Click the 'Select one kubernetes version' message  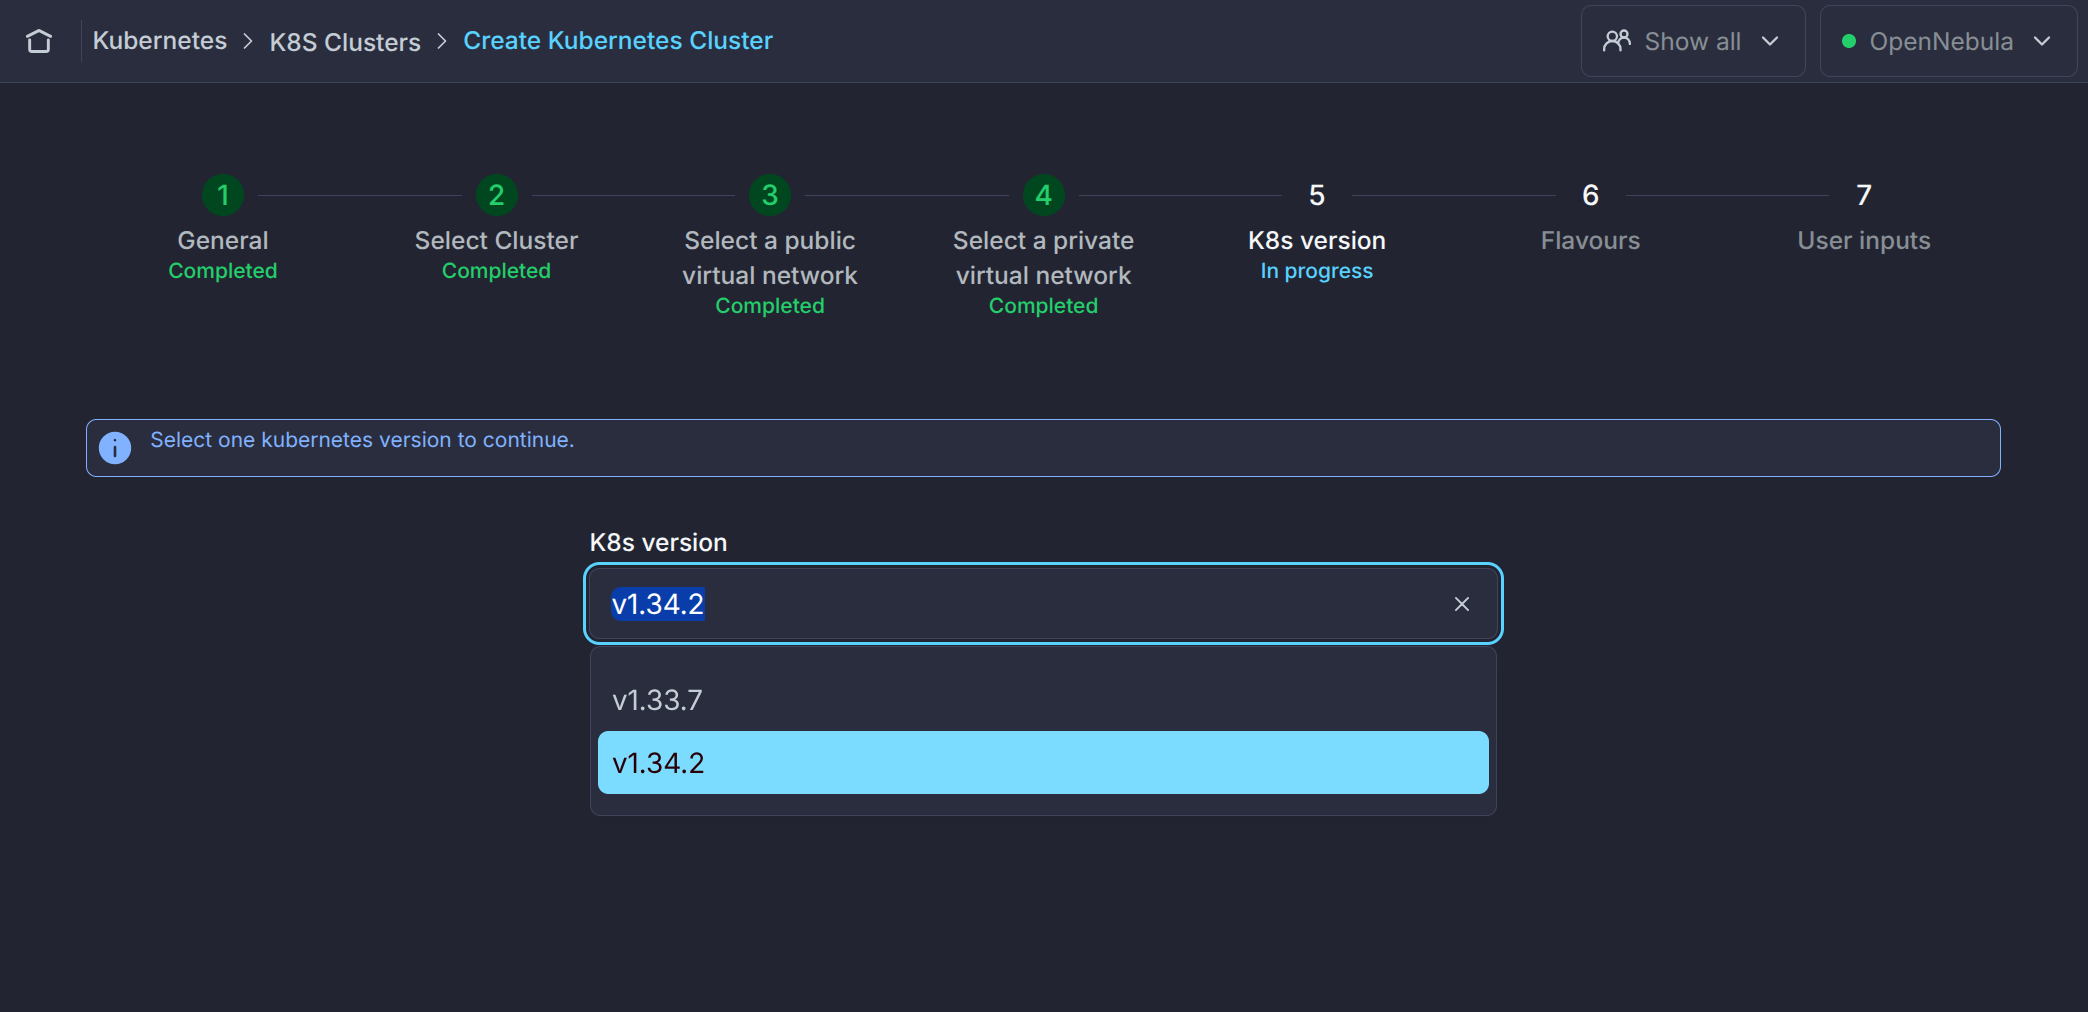tap(362, 440)
